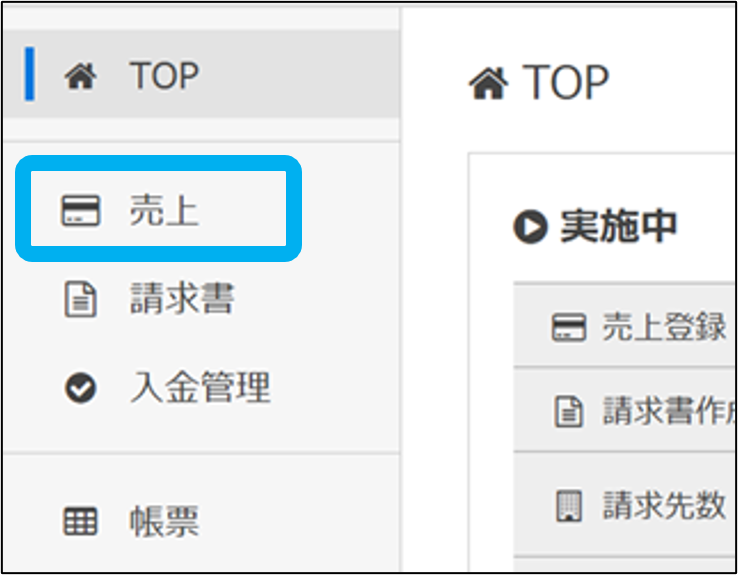Go to 請求書 in the sidebar

pos(182,300)
